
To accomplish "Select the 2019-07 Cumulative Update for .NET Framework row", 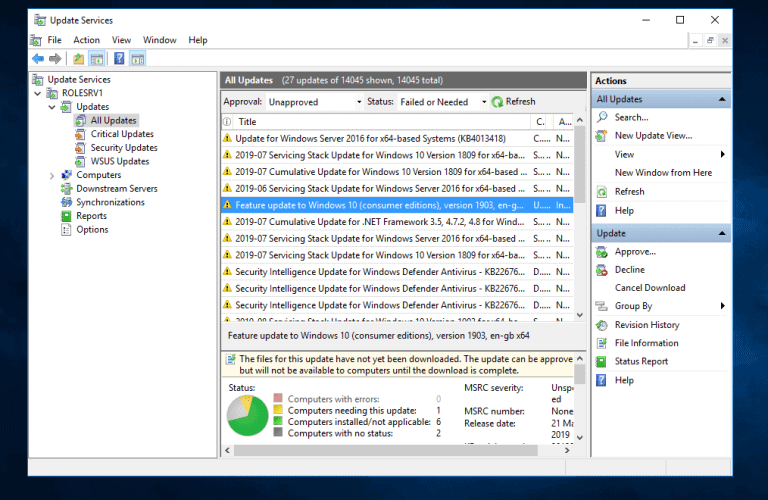I will pyautogui.click(x=397, y=222).
